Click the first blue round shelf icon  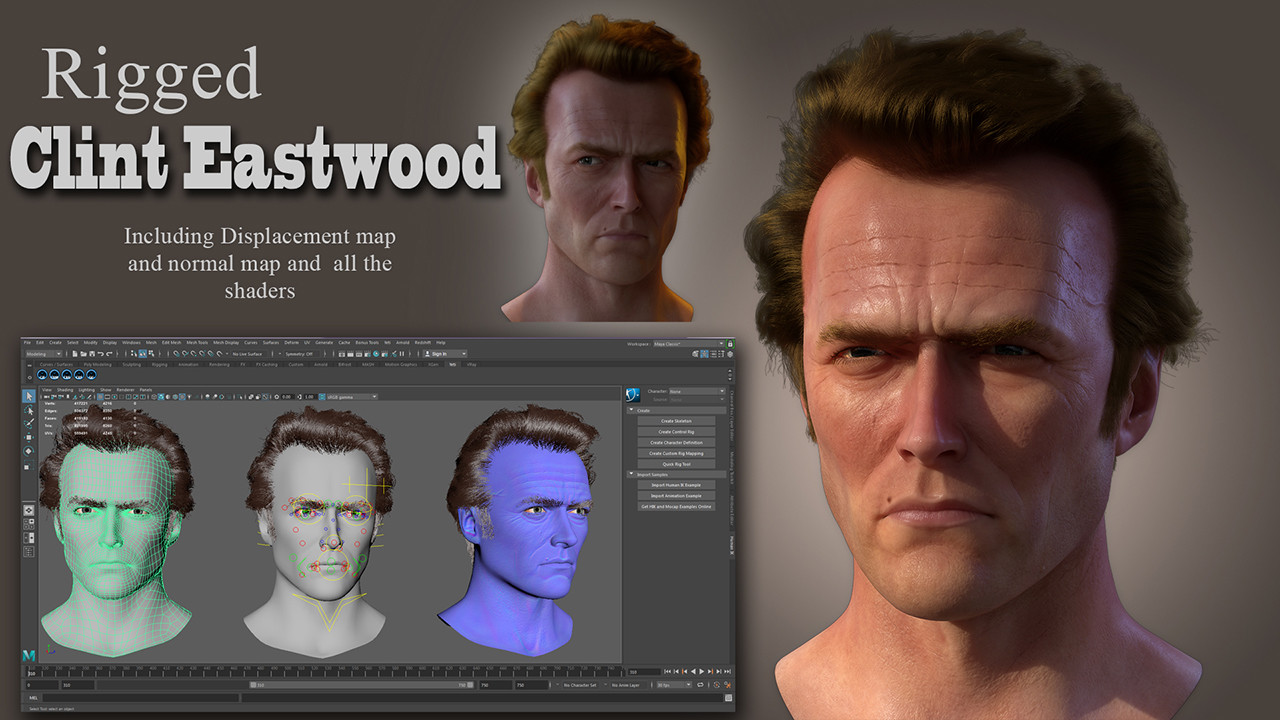click(x=43, y=375)
